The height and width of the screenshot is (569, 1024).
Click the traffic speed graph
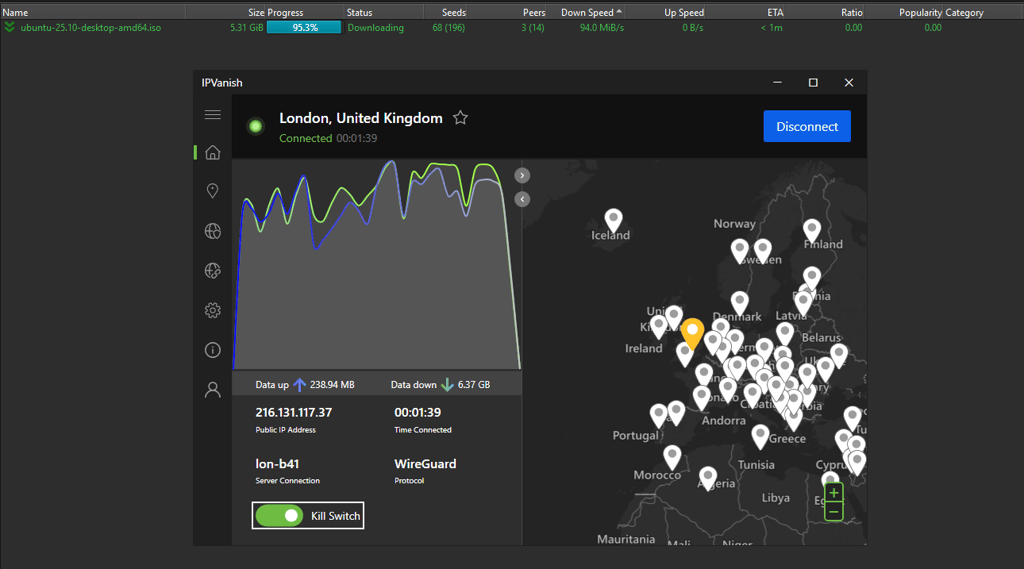coord(377,265)
